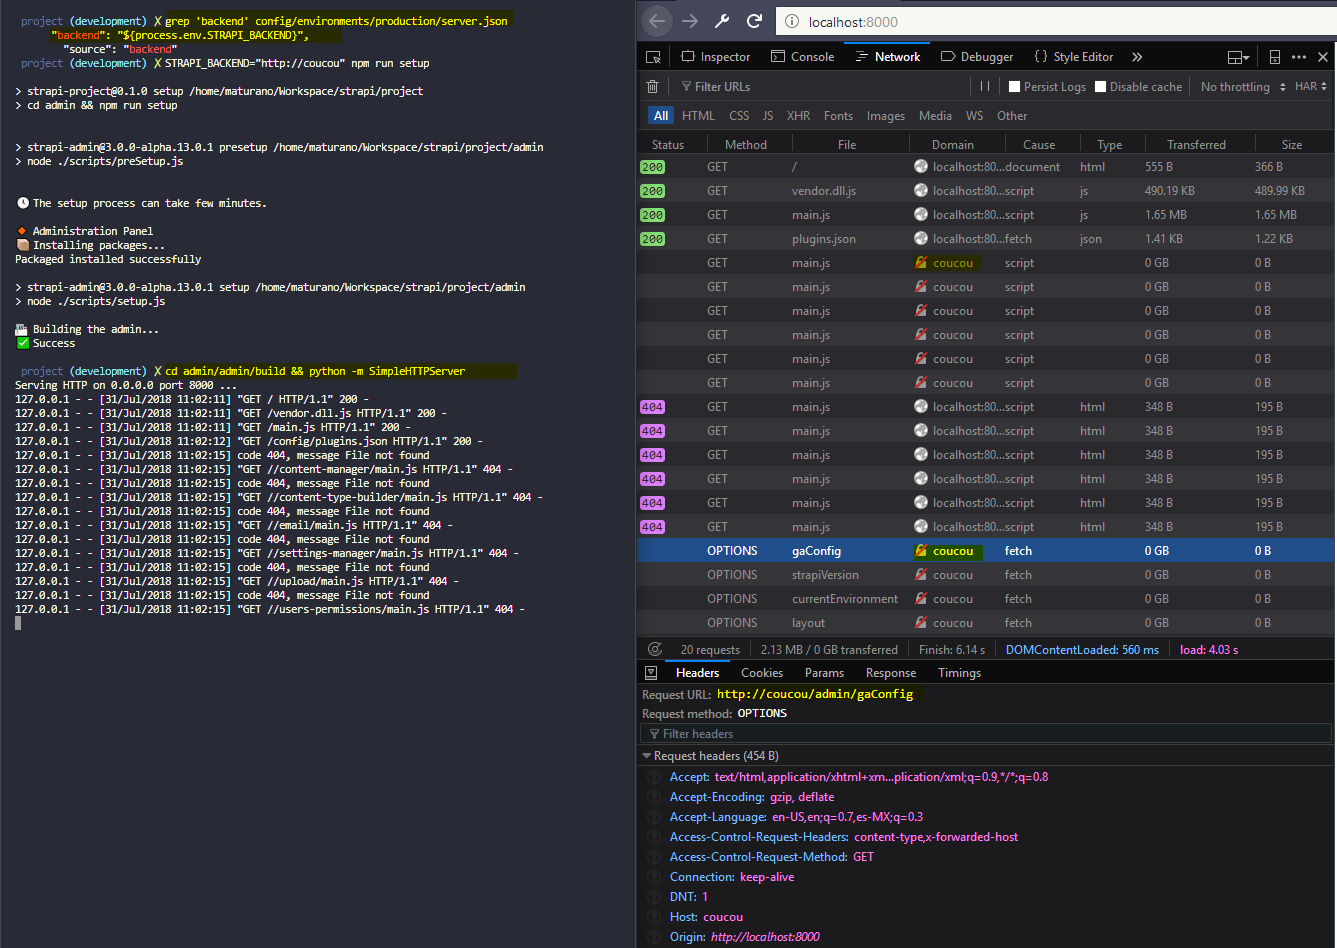Filter requests by JS
This screenshot has width=1337, height=948.
768,116
